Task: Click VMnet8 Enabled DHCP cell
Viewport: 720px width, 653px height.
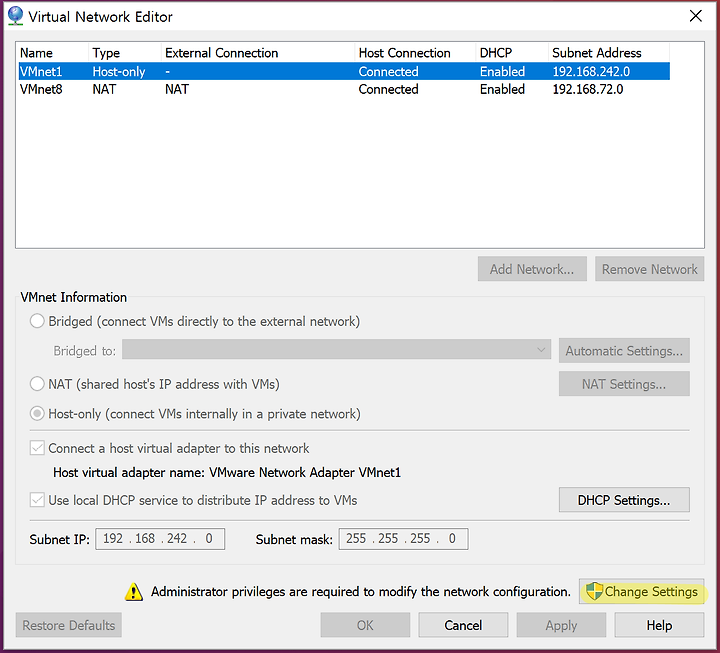Action: pos(502,89)
